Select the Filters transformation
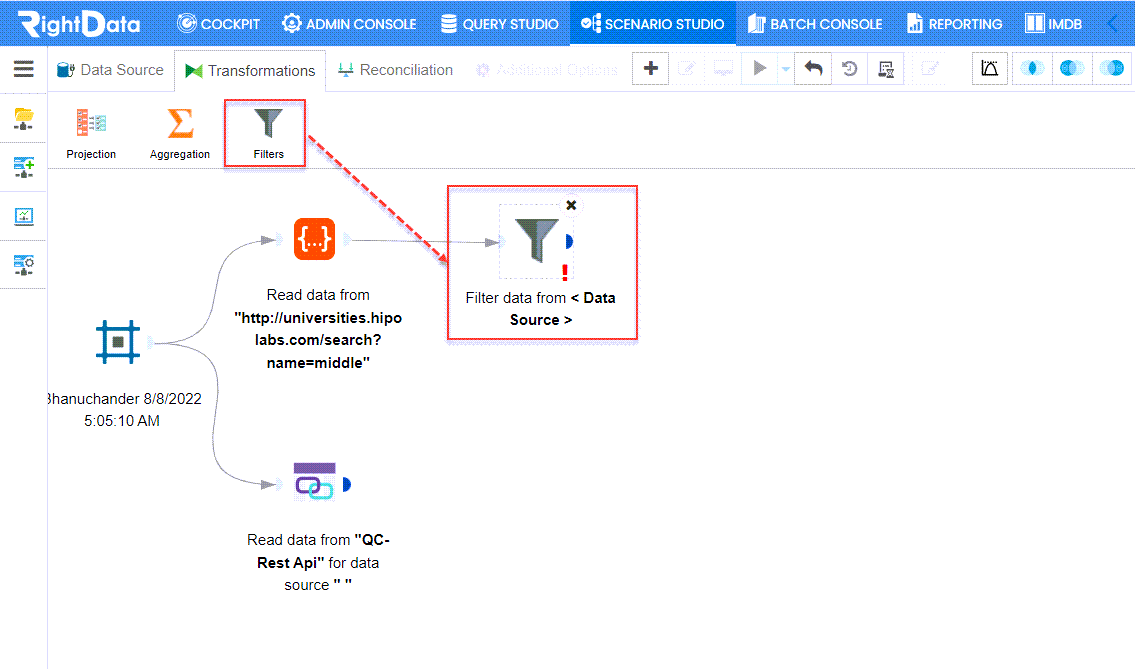Screen dimensions: 1135x669 268,133
